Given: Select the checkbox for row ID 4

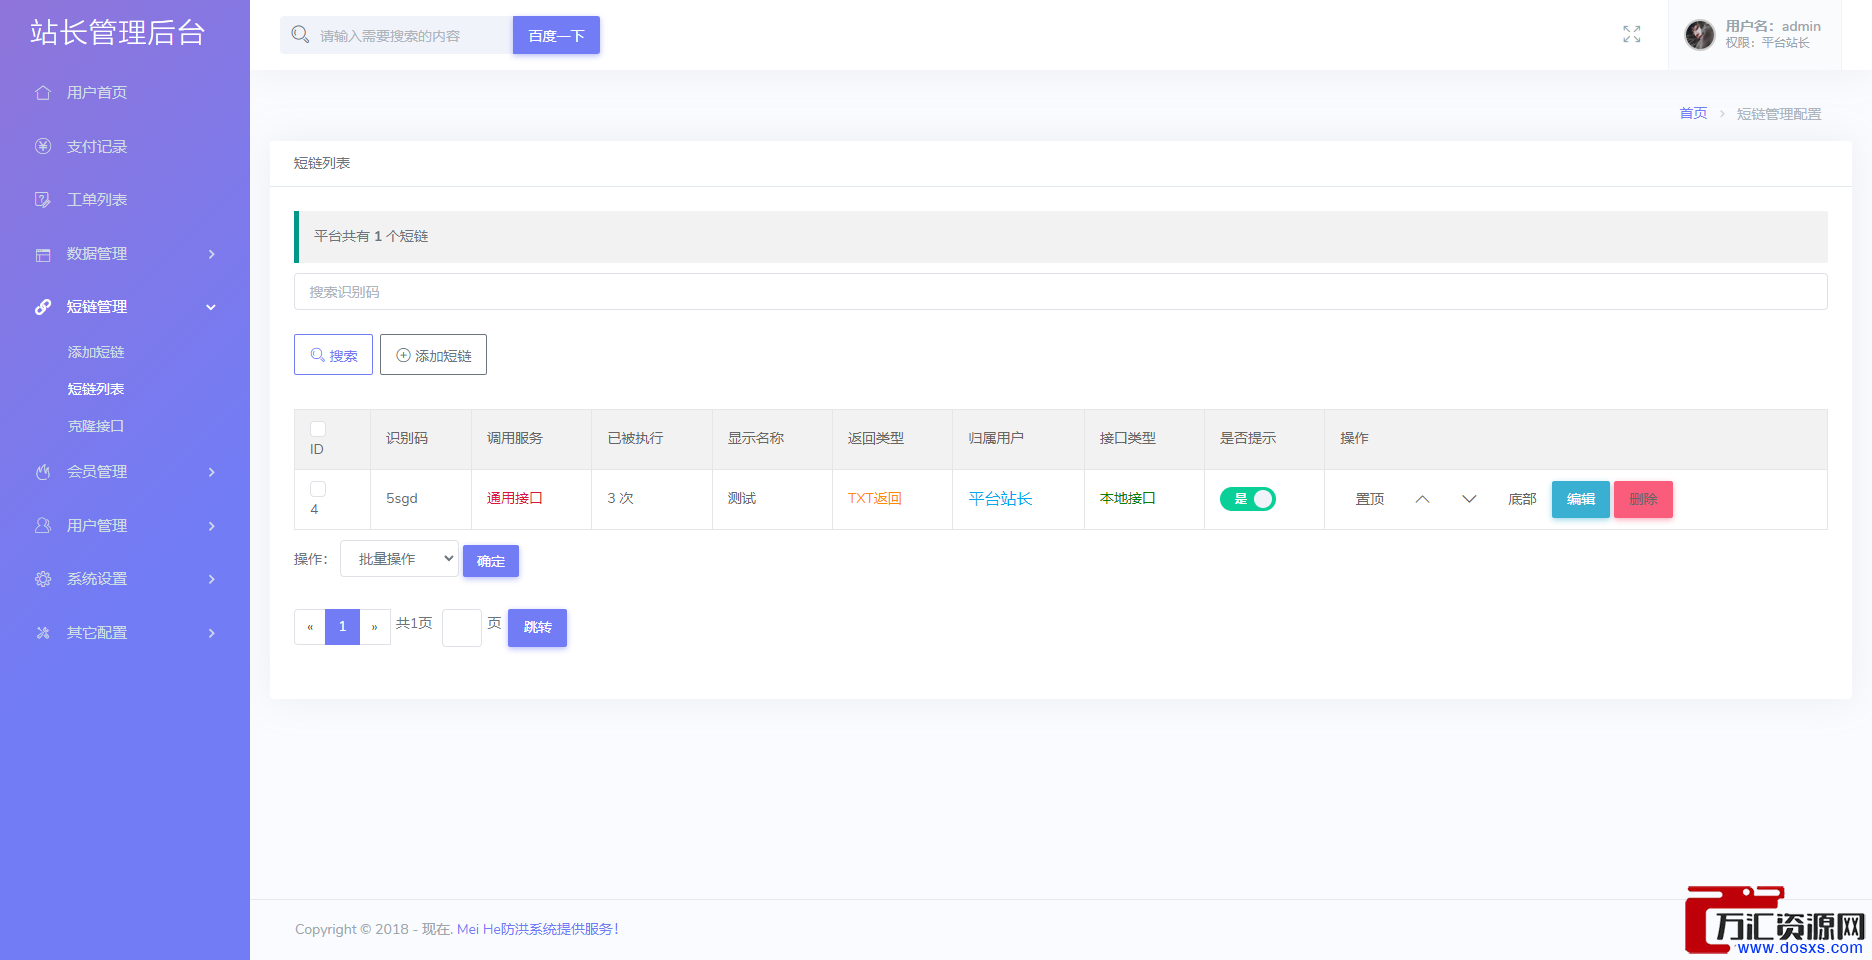Looking at the screenshot, I should [318, 489].
